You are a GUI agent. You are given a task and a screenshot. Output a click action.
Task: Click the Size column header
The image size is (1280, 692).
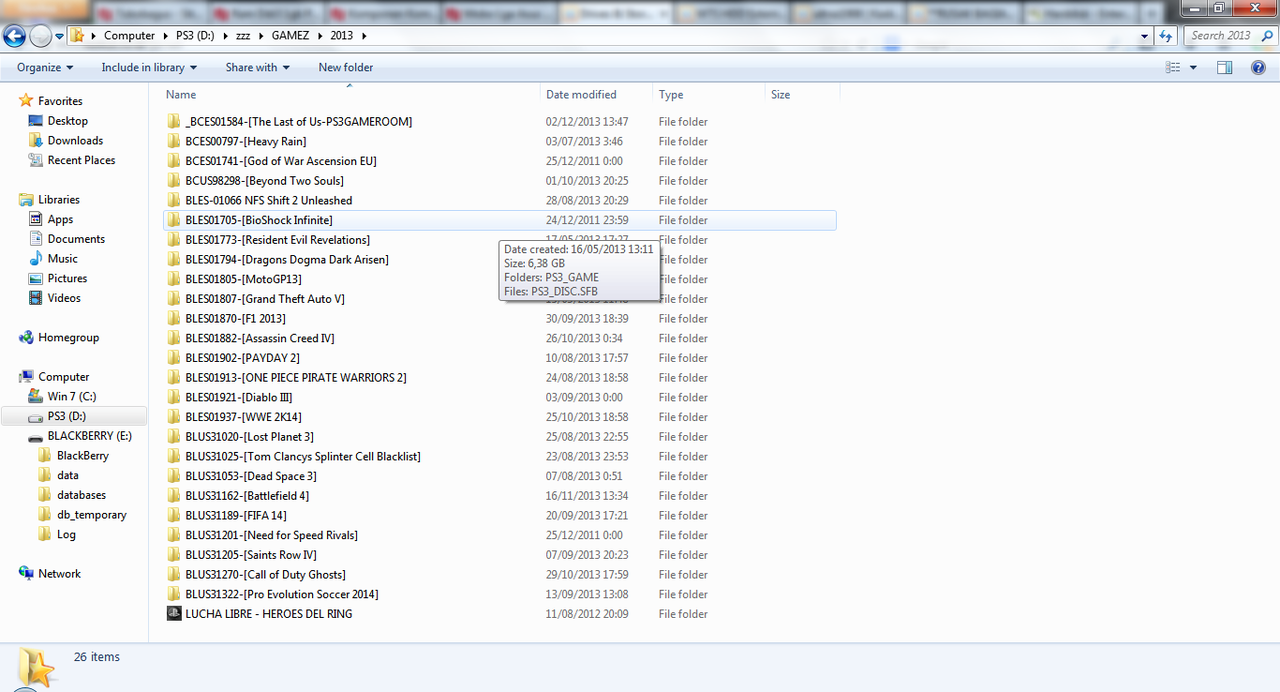click(x=802, y=94)
